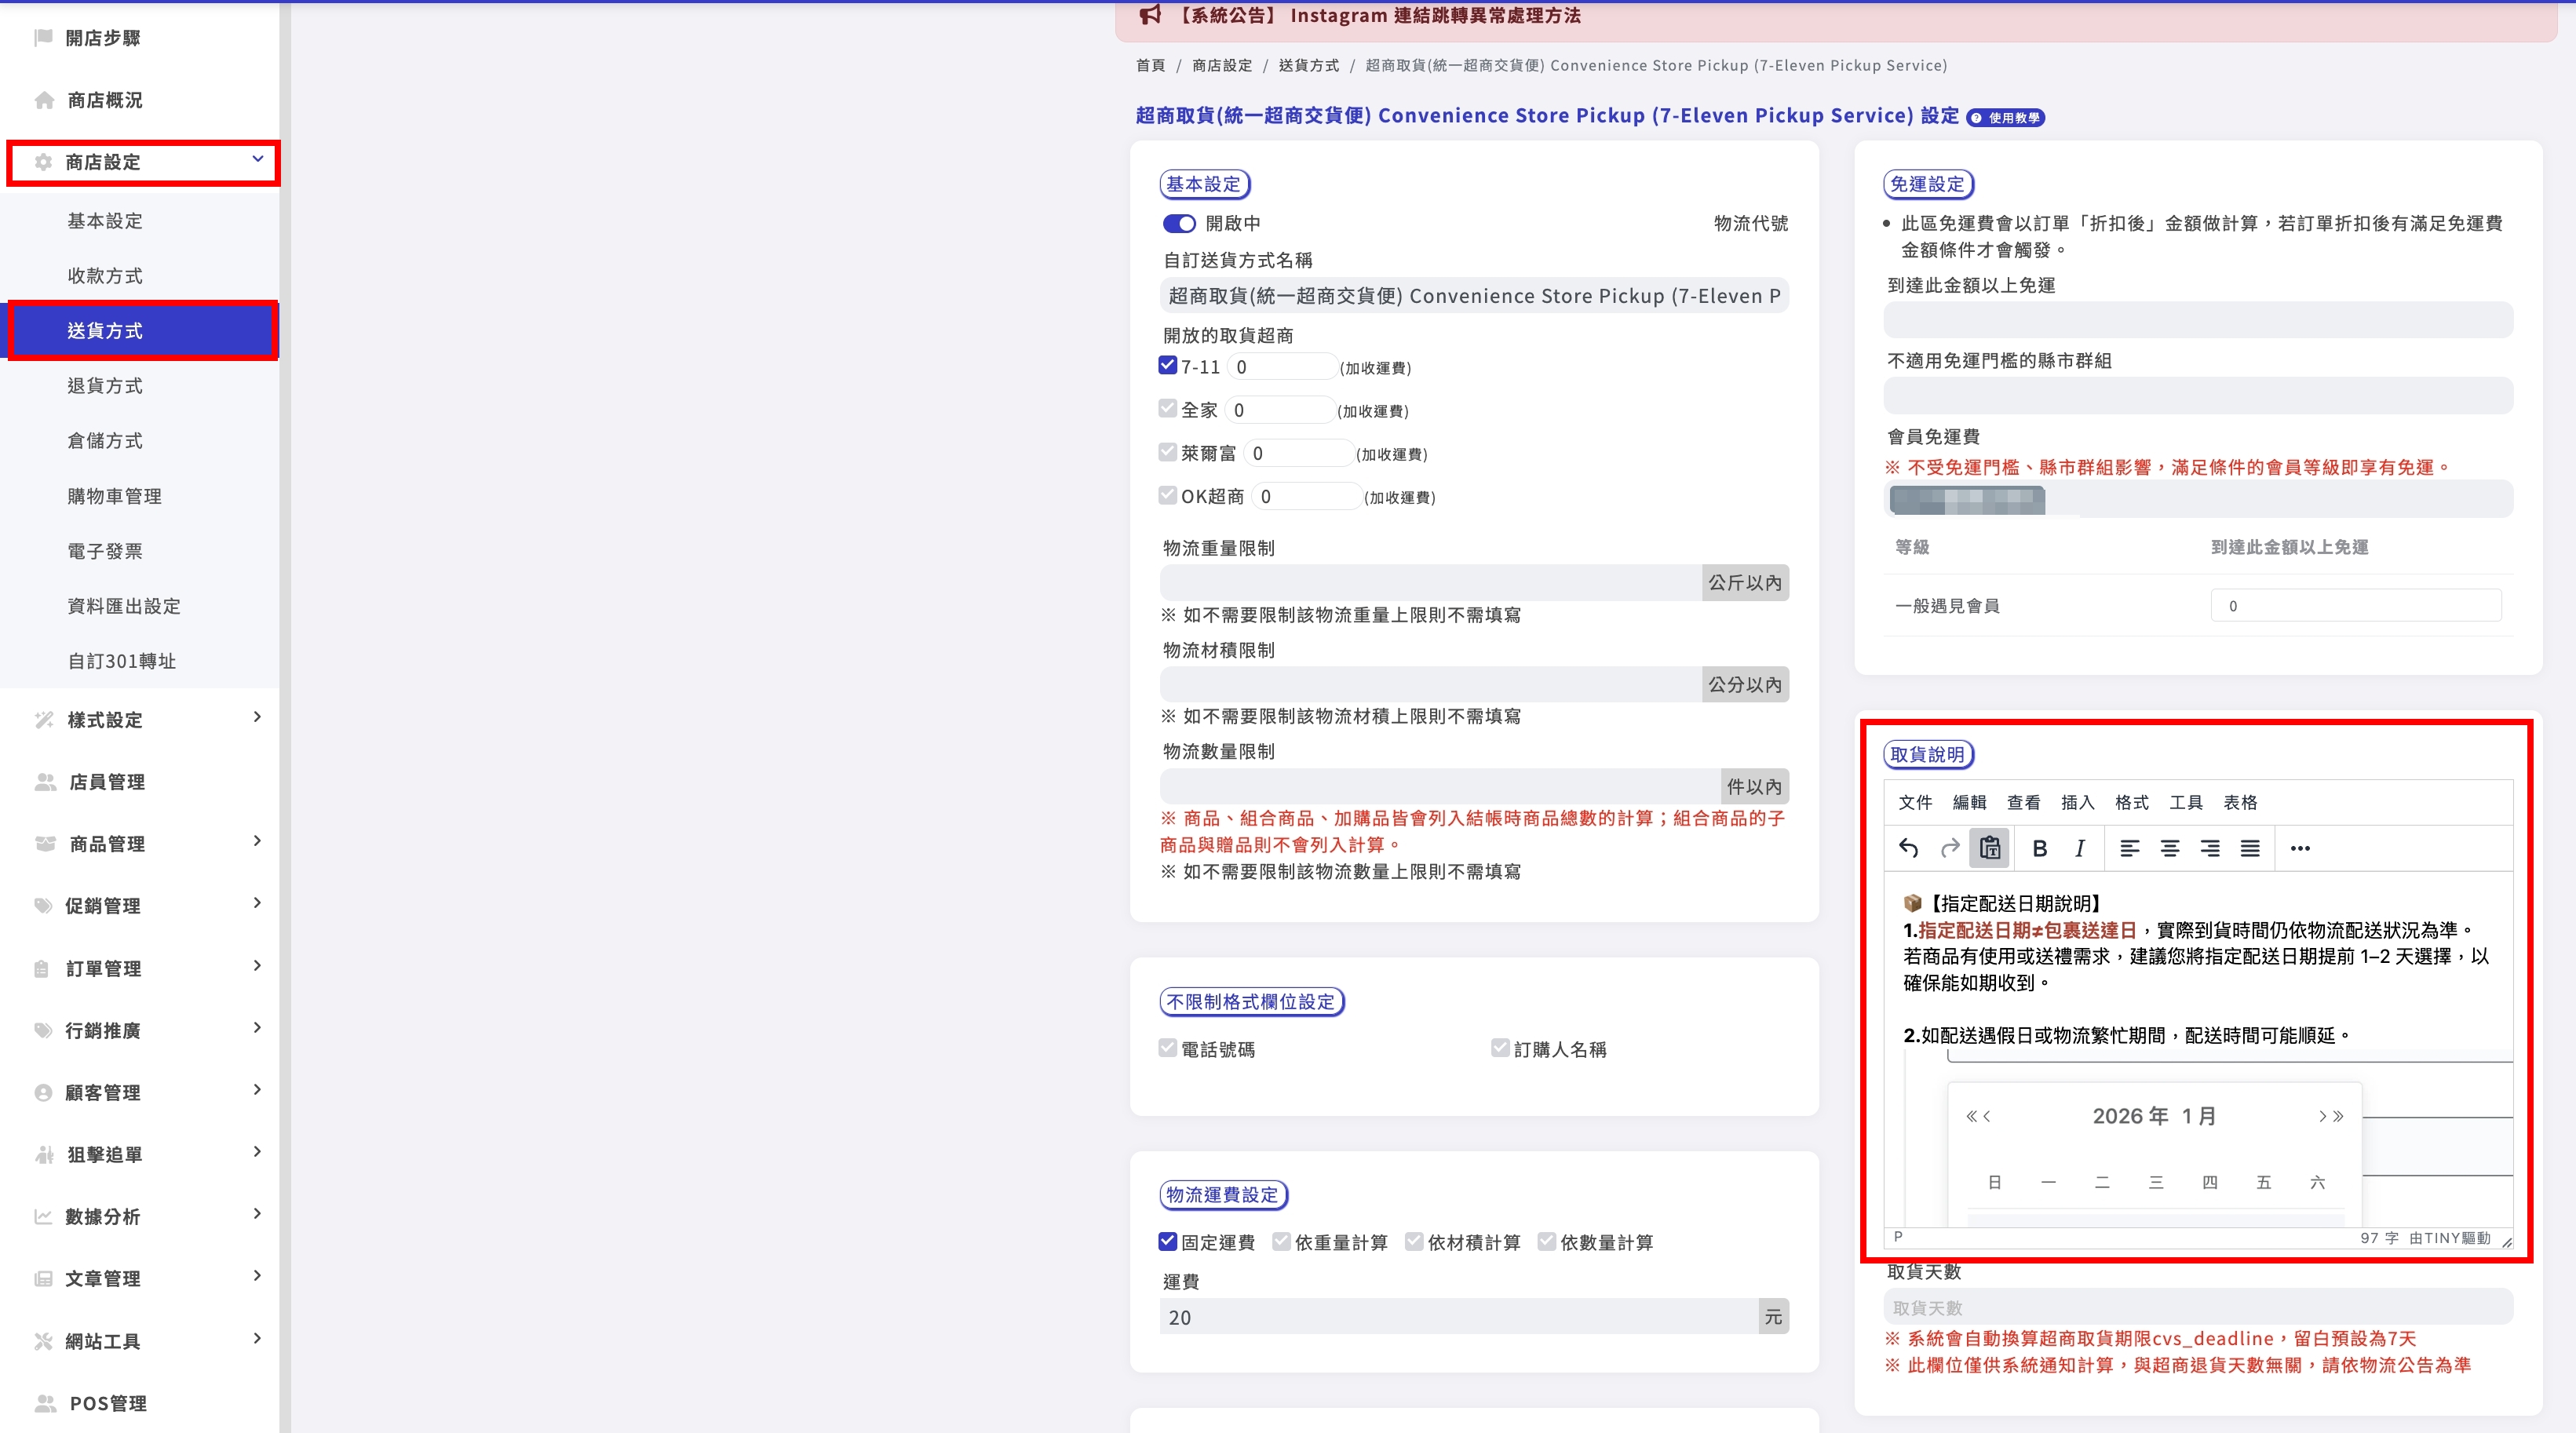The height and width of the screenshot is (1433, 2576).
Task: Check the 全家 pickup store checkbox
Action: click(x=1168, y=408)
